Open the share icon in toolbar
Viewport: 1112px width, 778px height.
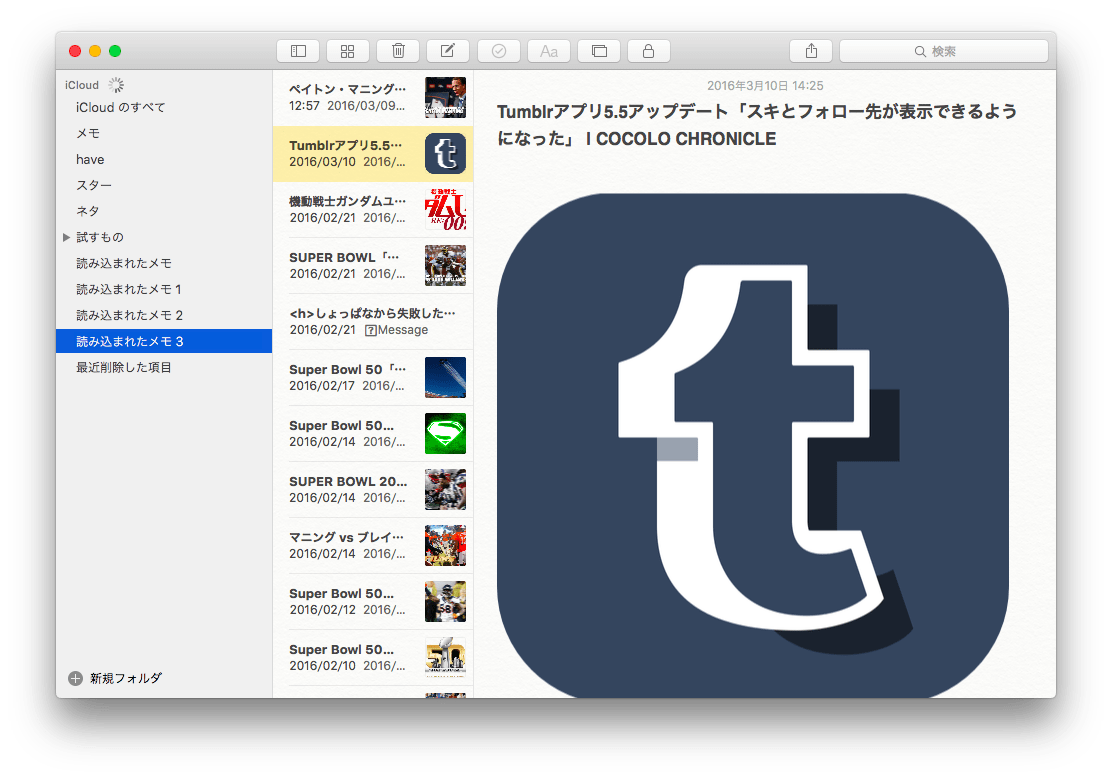coord(811,51)
